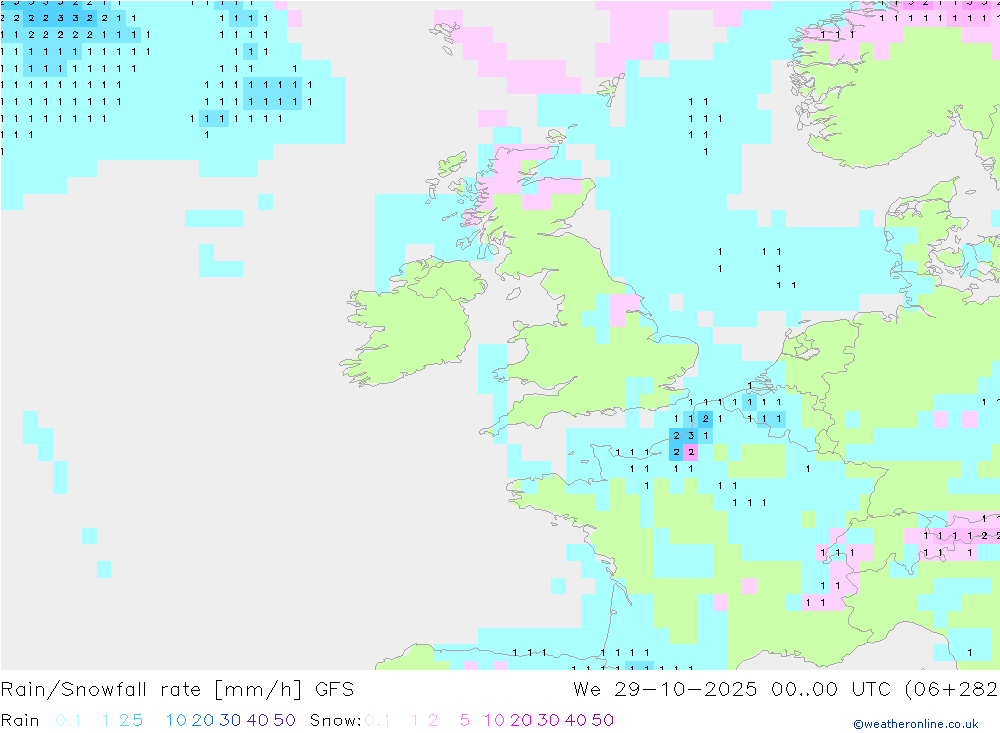The image size is (1000, 733).
Task: Pick rain legend value 30
Action: tap(230, 720)
